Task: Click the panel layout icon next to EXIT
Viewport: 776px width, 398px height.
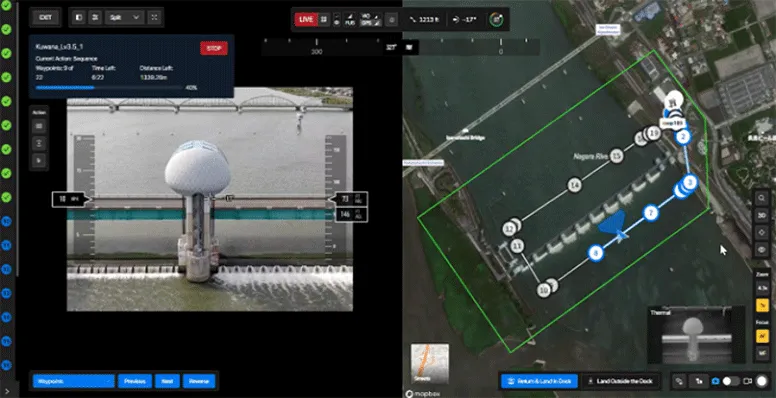Action: [x=79, y=17]
